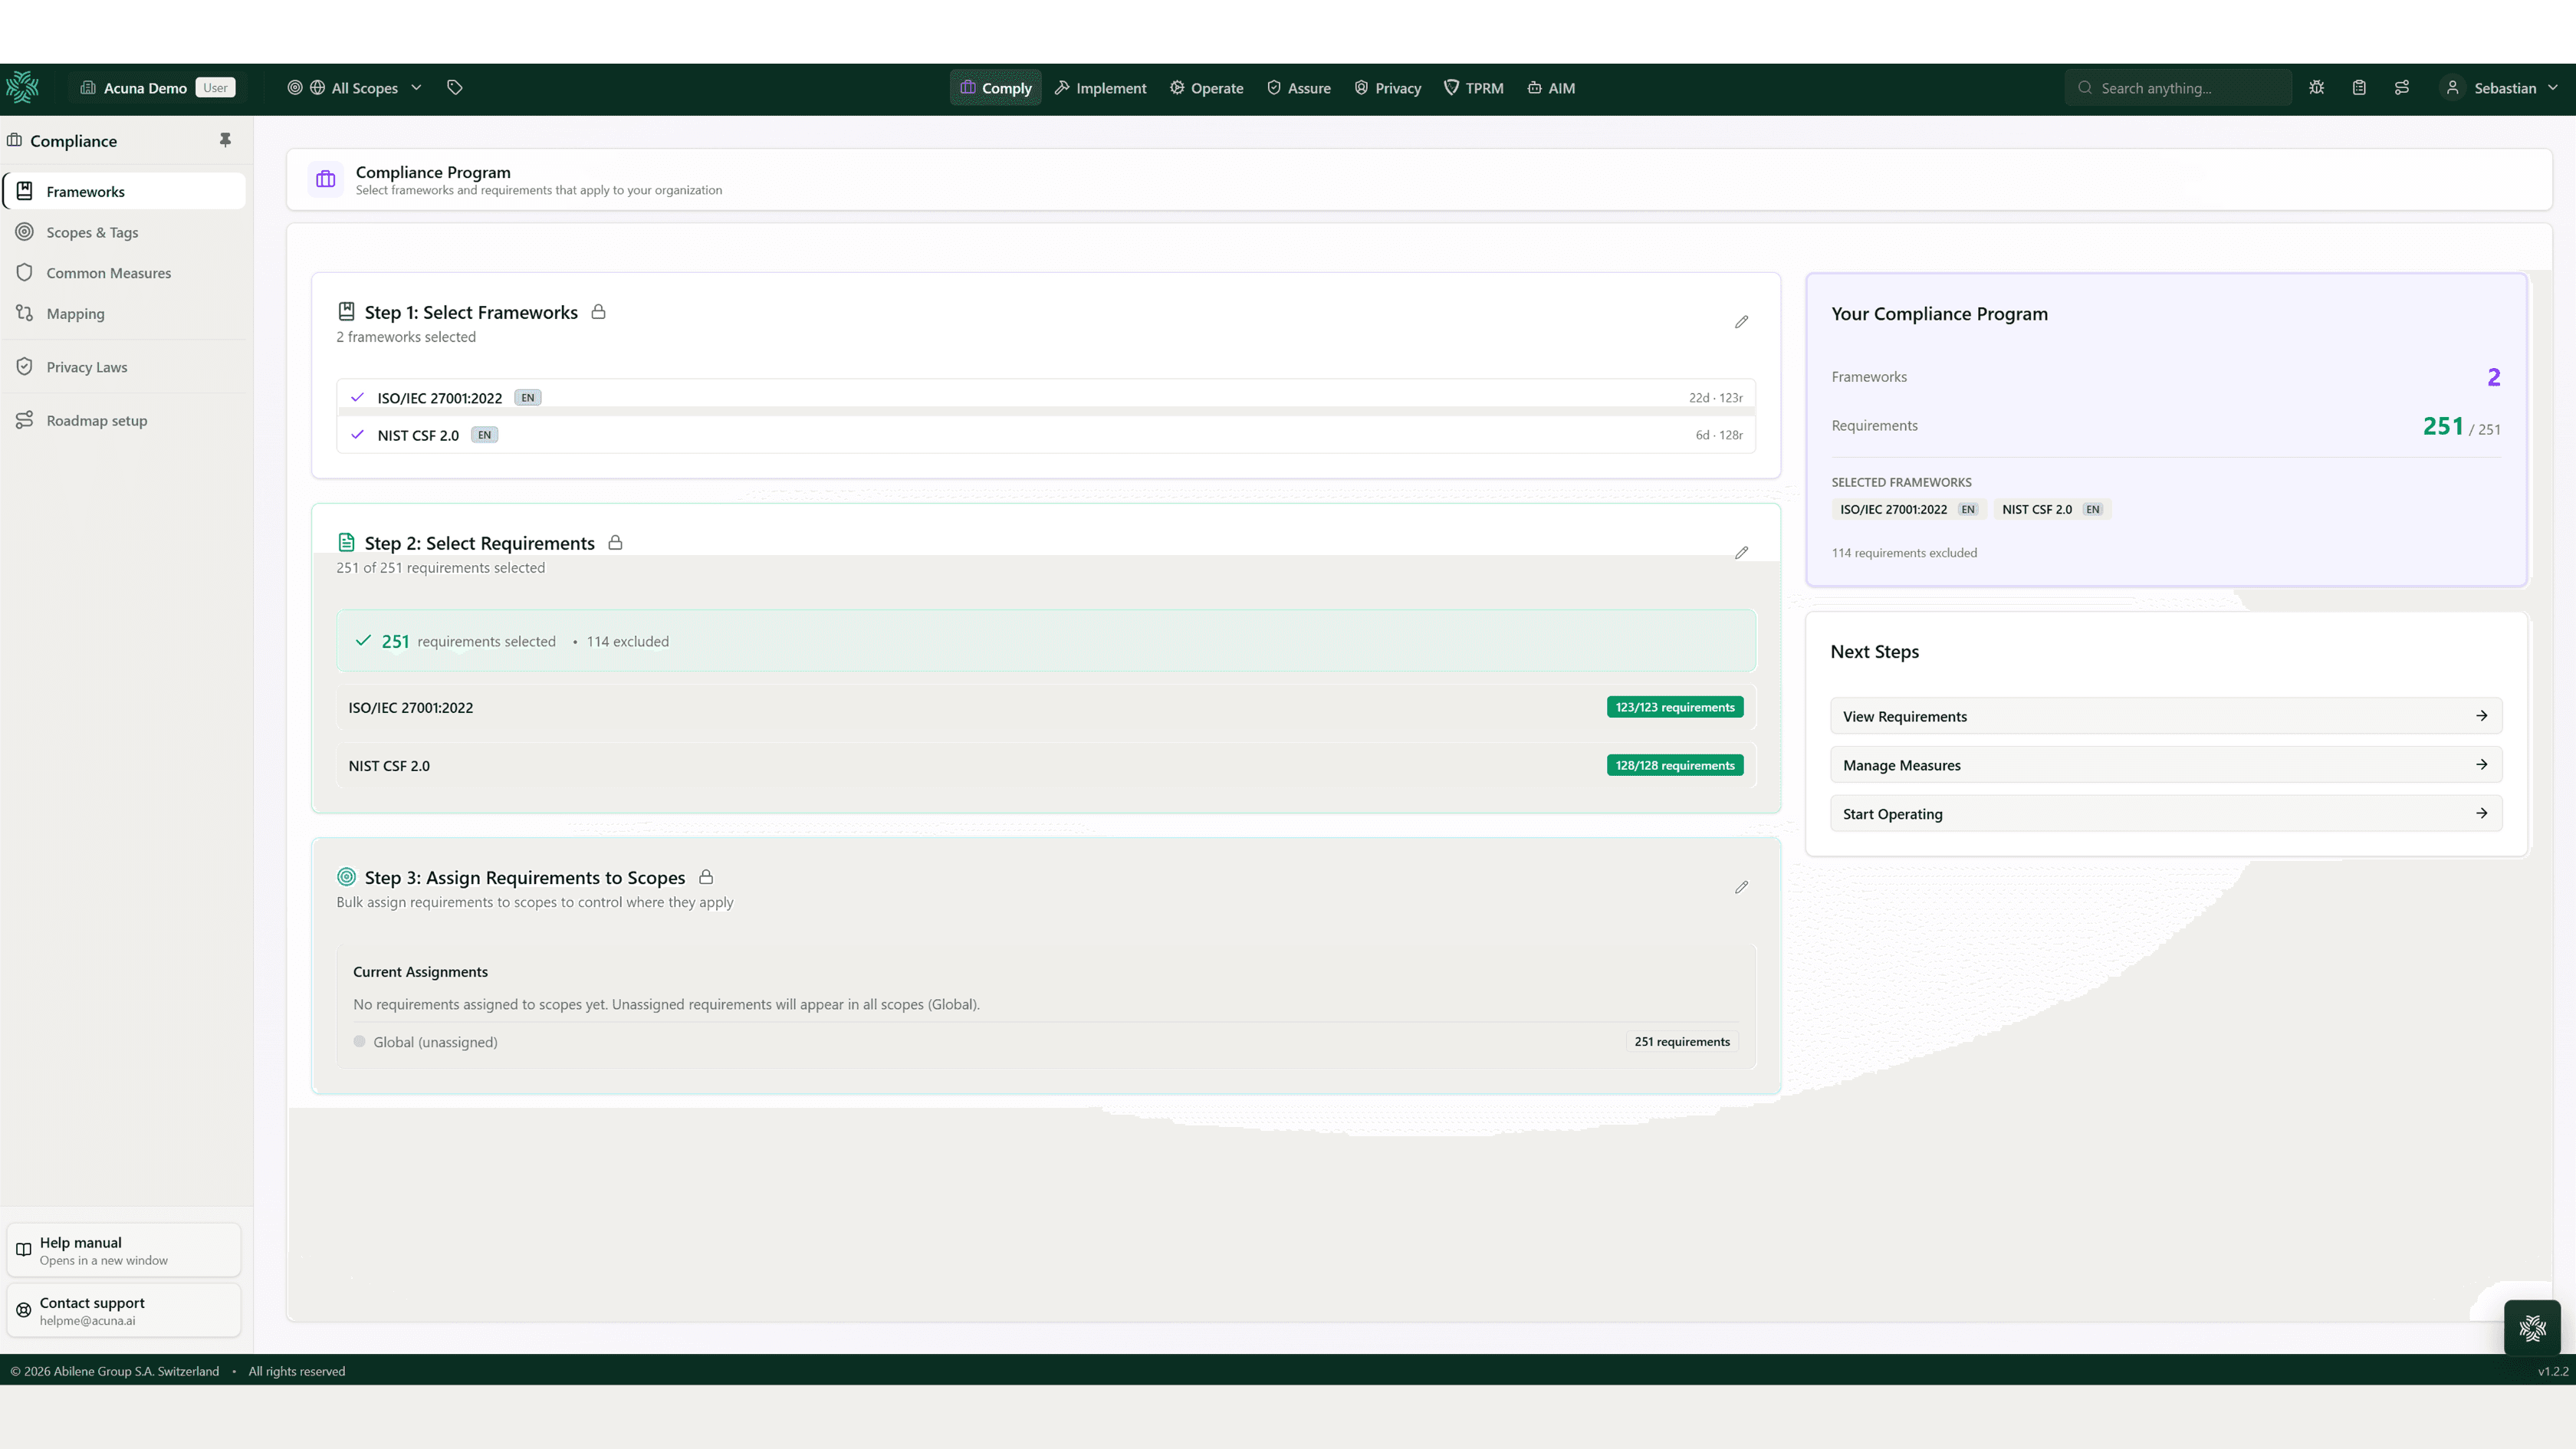Click Contact support
Viewport: 2576px width, 1449px height.
[x=124, y=1311]
